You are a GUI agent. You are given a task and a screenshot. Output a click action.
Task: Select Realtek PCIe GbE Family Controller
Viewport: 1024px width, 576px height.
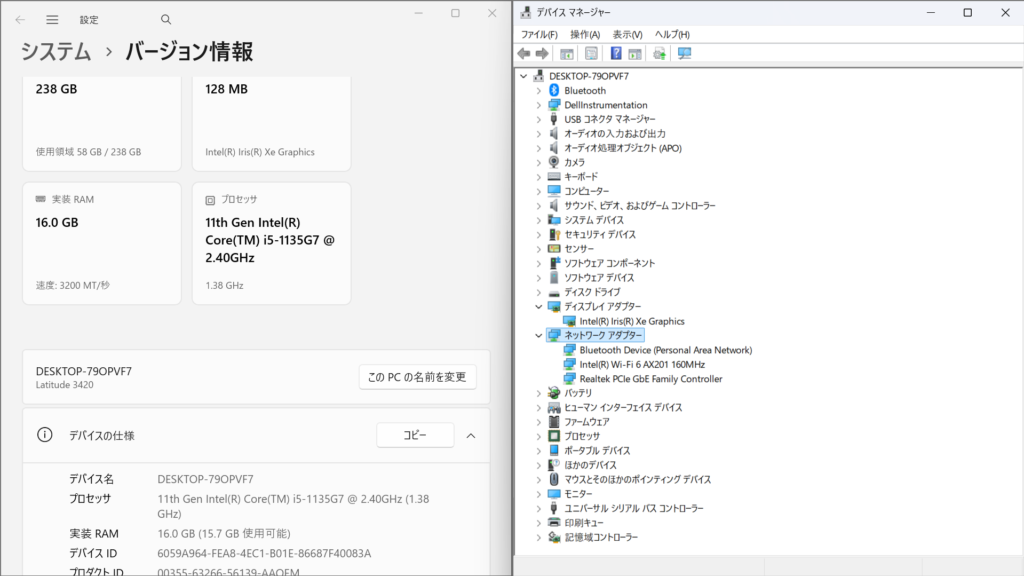point(650,379)
